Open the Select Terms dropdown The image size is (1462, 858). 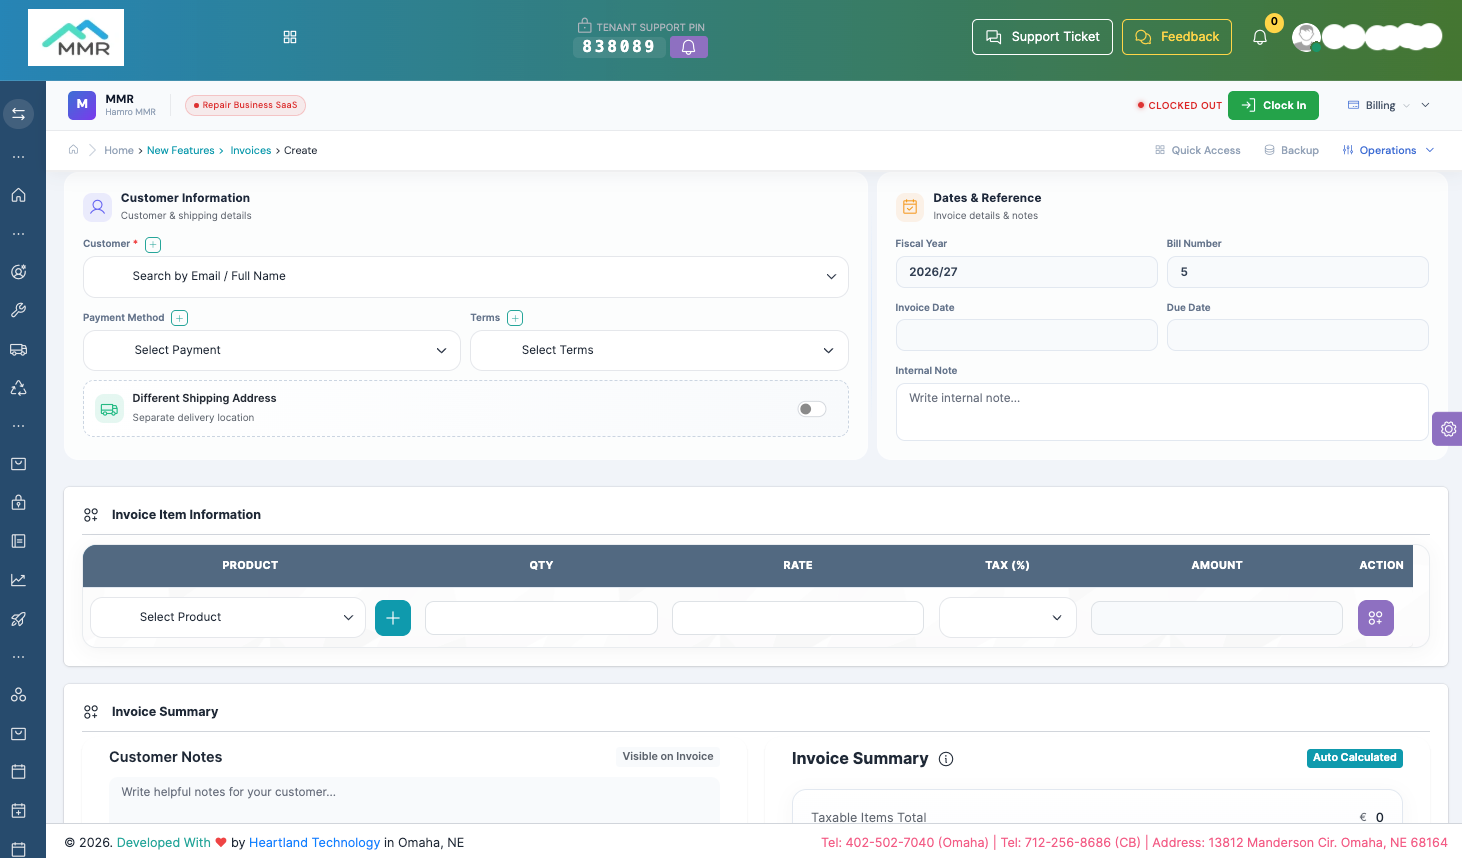(659, 351)
